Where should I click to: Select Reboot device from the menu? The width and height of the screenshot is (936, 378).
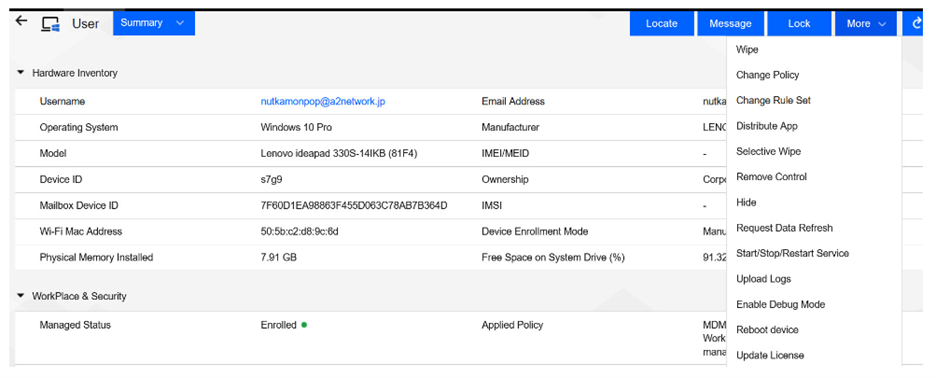tap(767, 330)
